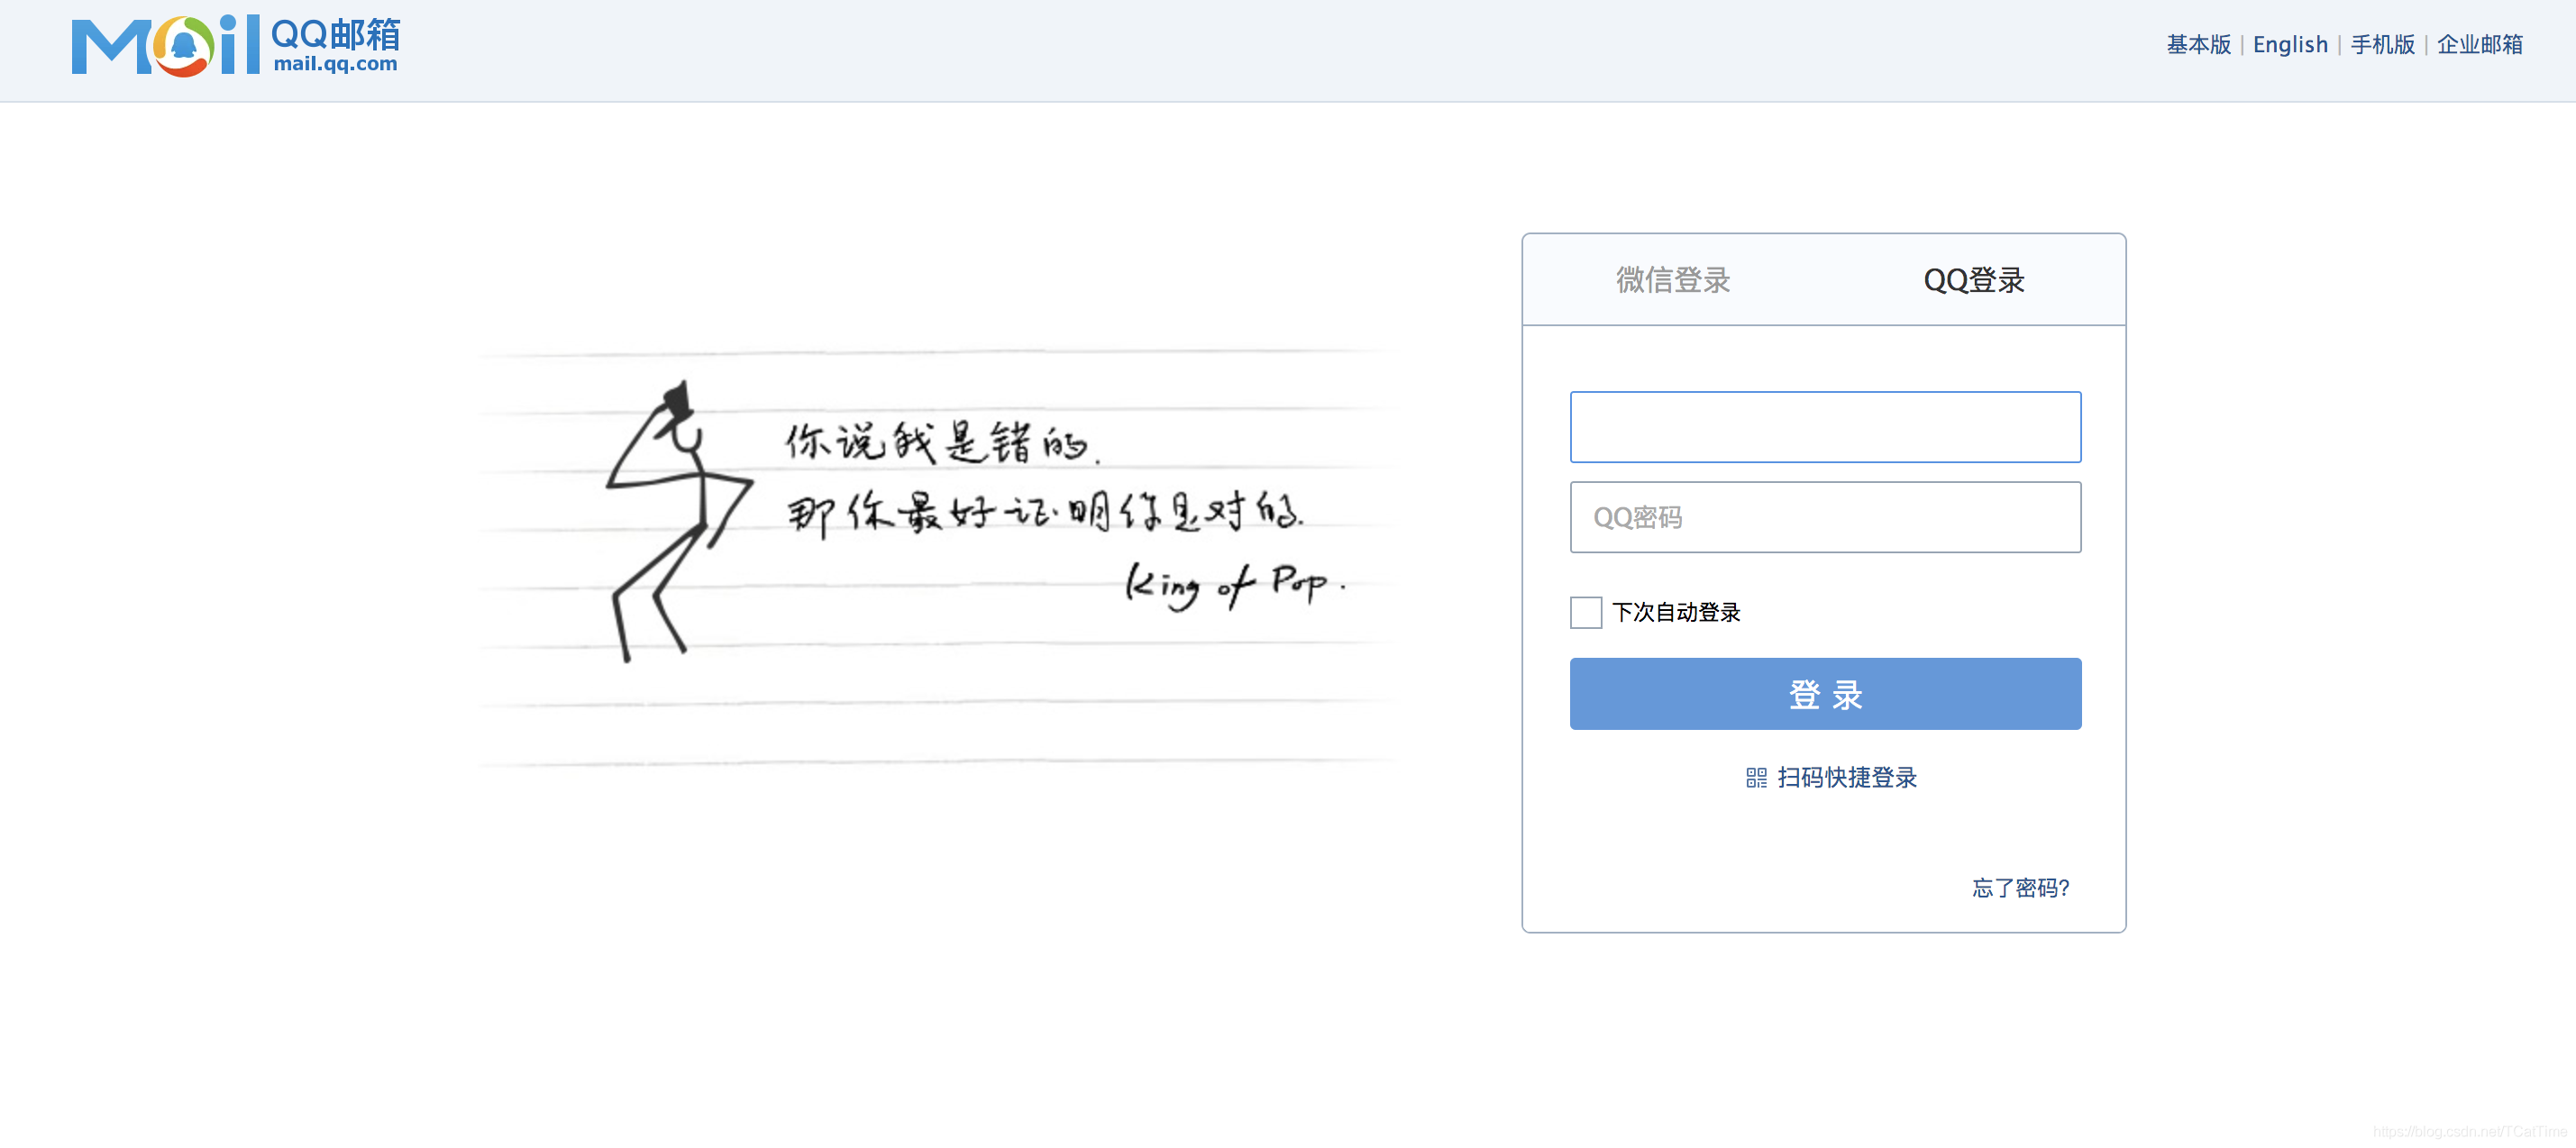
Task: Select the QQ登录 tab
Action: [1973, 281]
